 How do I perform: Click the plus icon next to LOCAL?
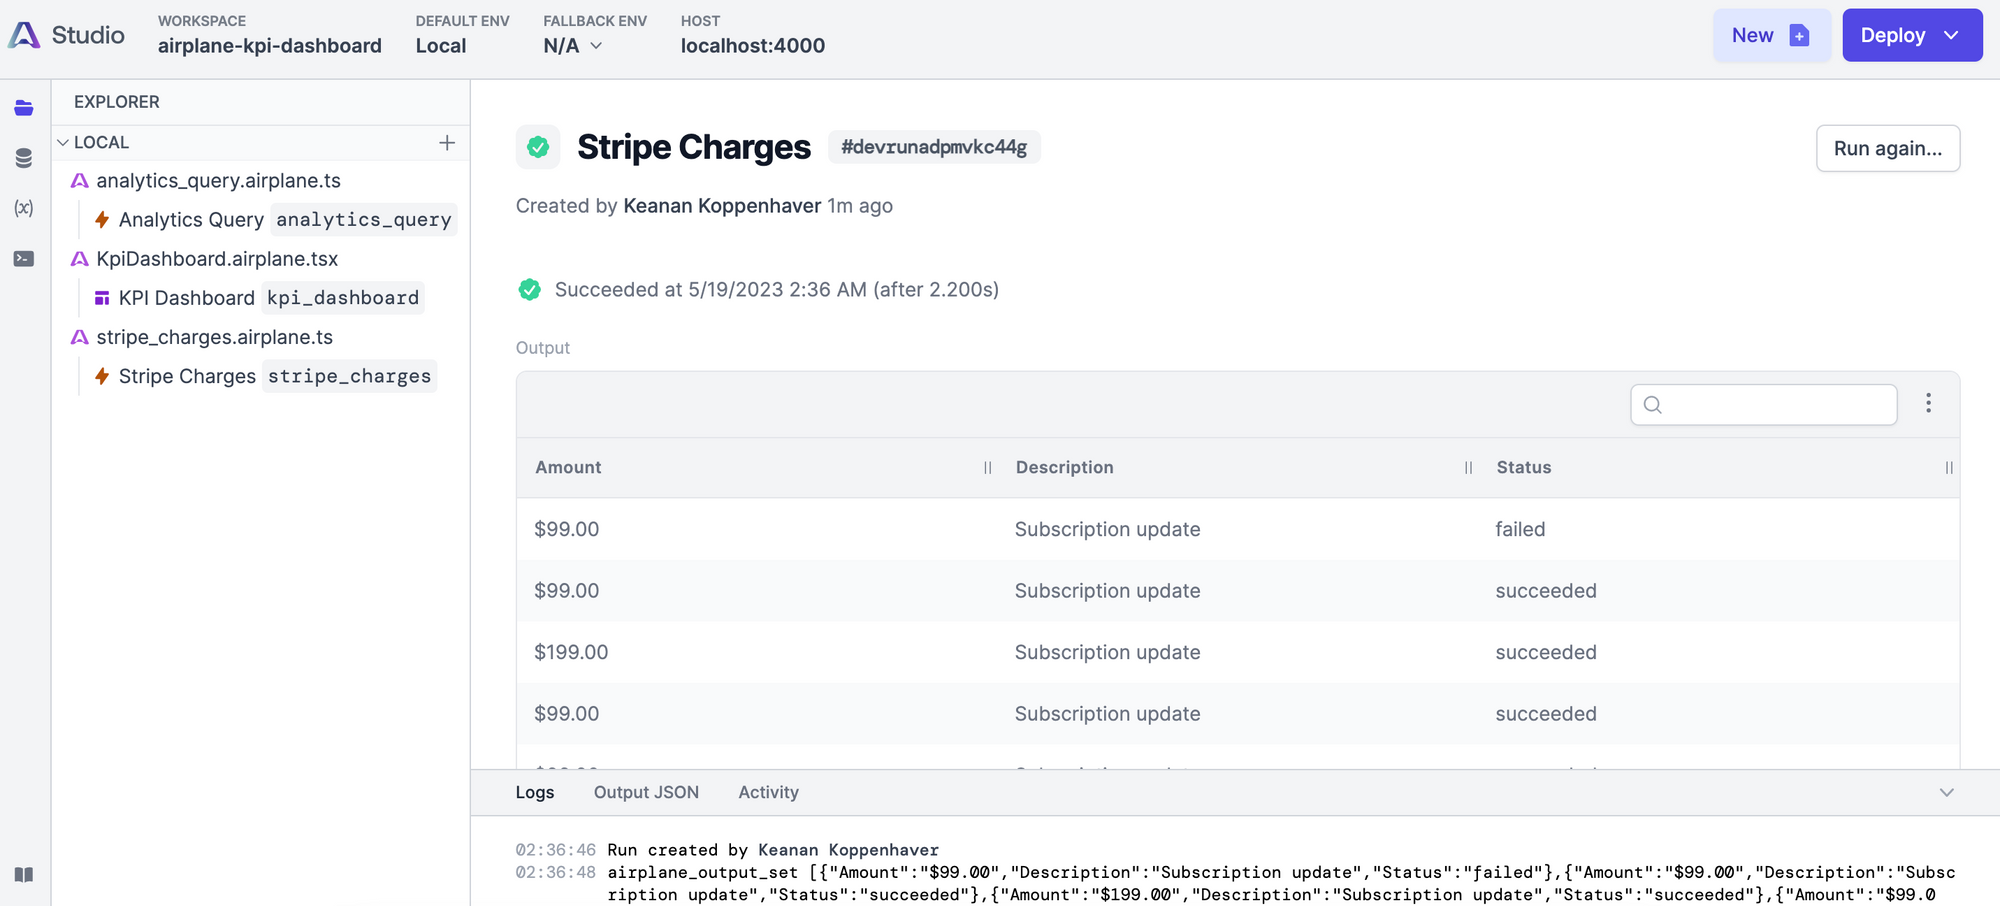click(x=447, y=143)
